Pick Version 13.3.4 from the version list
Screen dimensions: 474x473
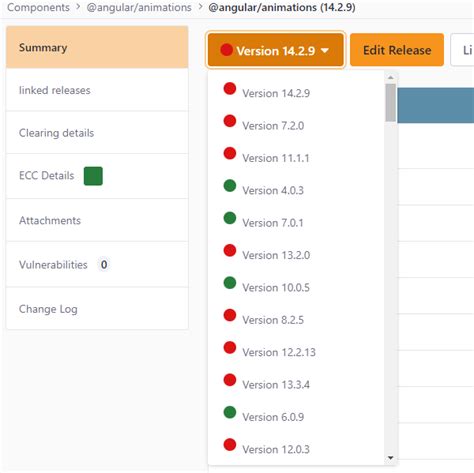click(276, 384)
